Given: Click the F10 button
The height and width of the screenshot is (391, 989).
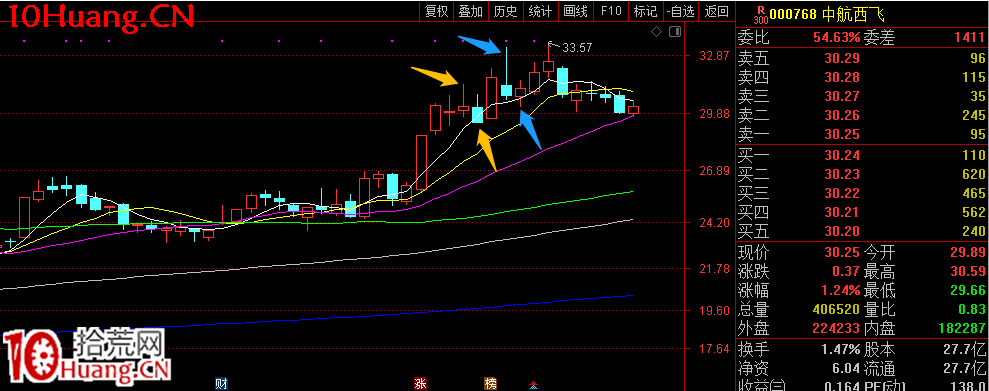Looking at the screenshot, I should (x=611, y=11).
